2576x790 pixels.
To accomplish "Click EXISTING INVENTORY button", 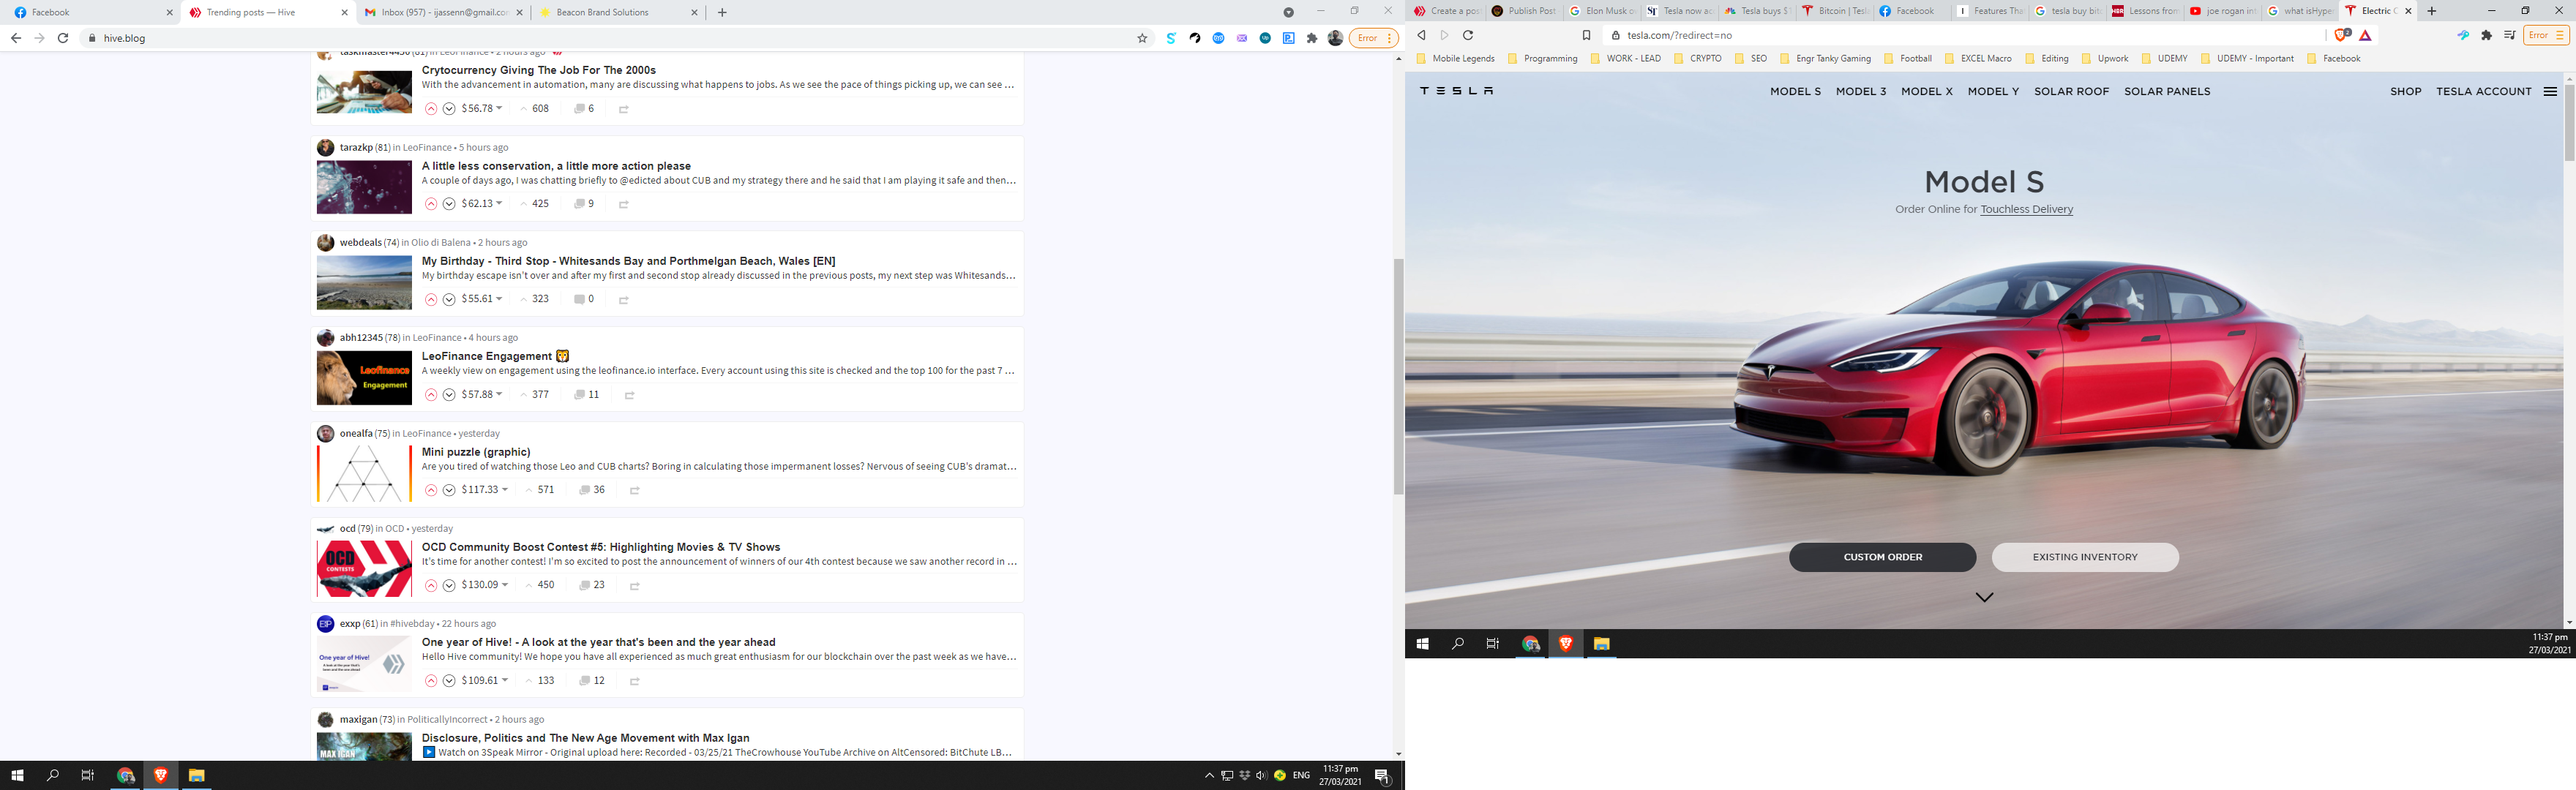I will [x=2084, y=557].
